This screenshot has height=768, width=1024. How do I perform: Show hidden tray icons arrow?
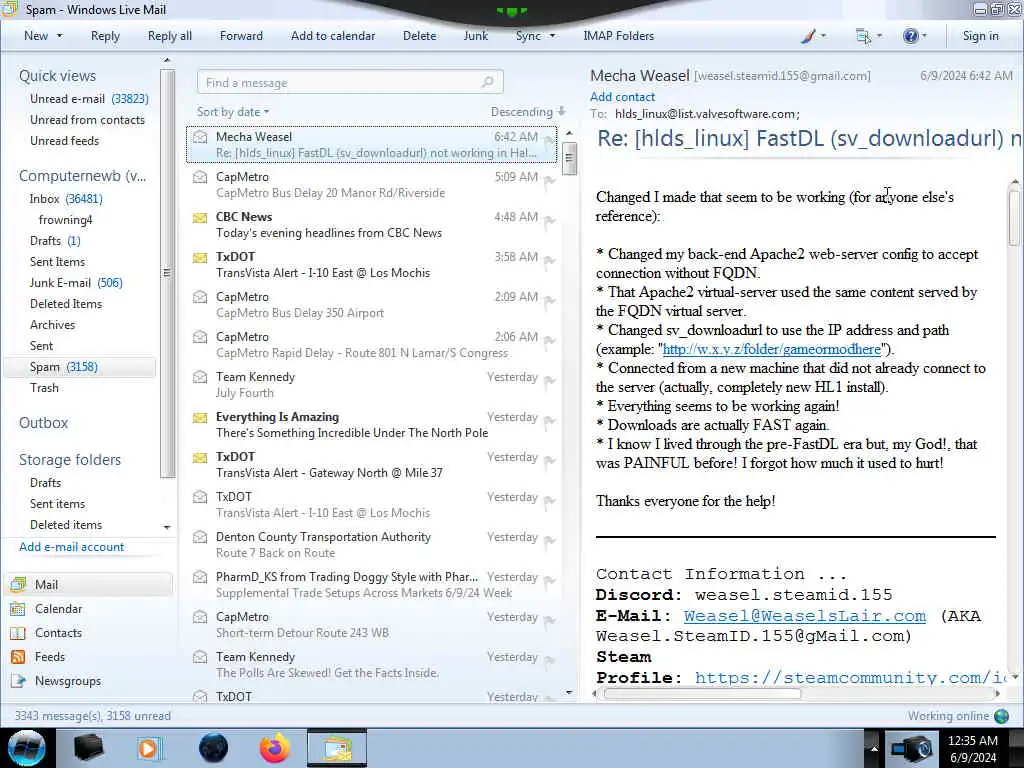874,749
